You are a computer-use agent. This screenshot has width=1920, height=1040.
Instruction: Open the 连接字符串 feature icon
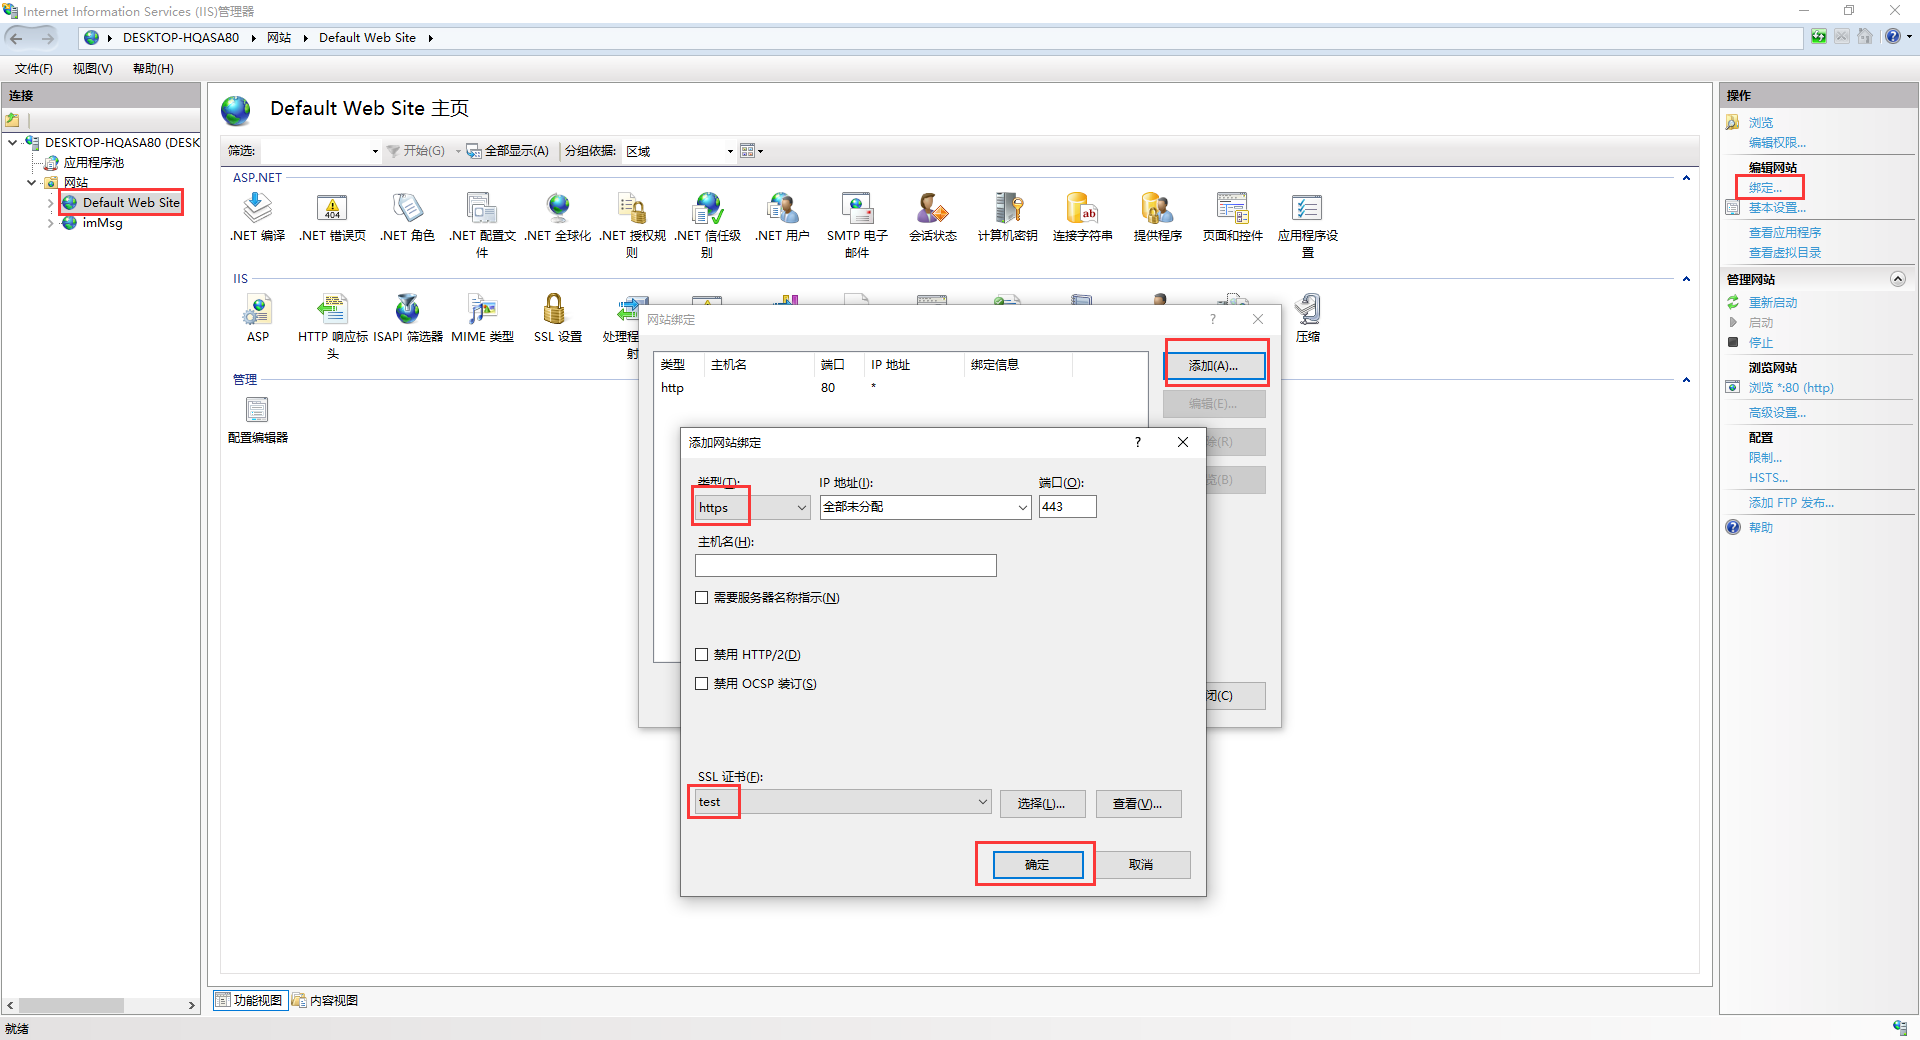pyautogui.click(x=1082, y=209)
